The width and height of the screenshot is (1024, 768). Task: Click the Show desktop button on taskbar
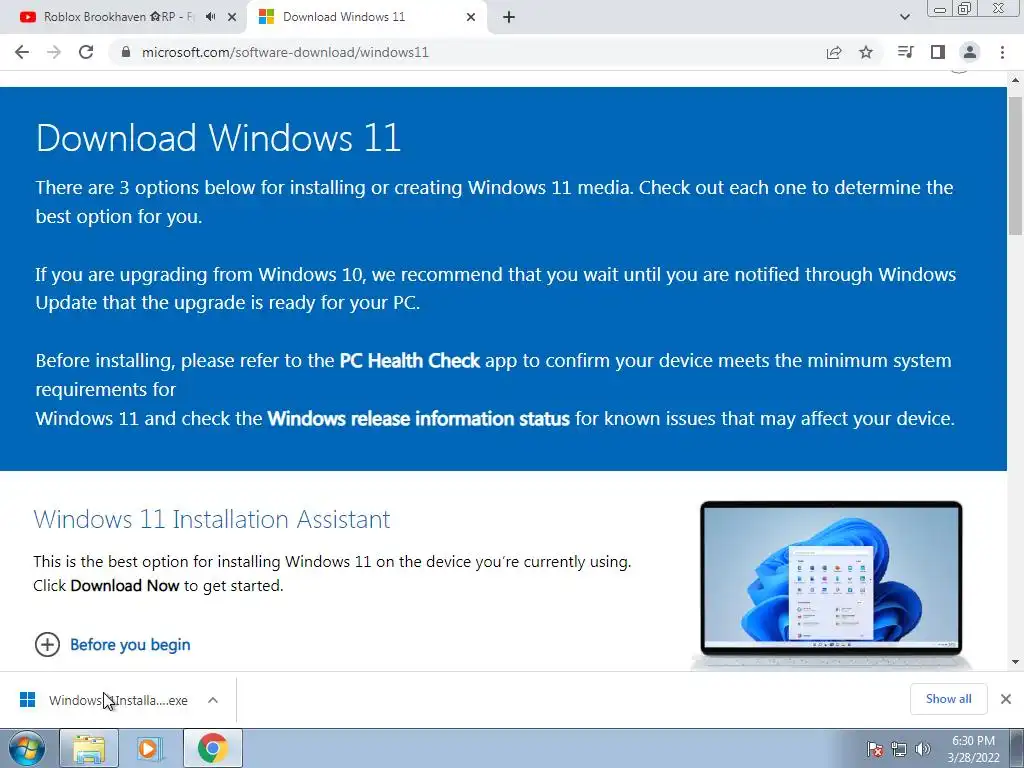1017,748
